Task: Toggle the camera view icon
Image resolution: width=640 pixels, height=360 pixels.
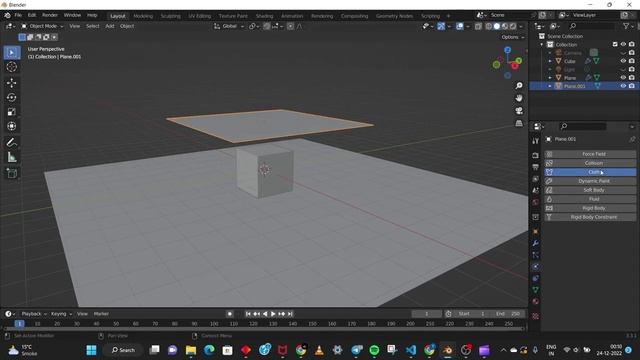Action: 519,111
